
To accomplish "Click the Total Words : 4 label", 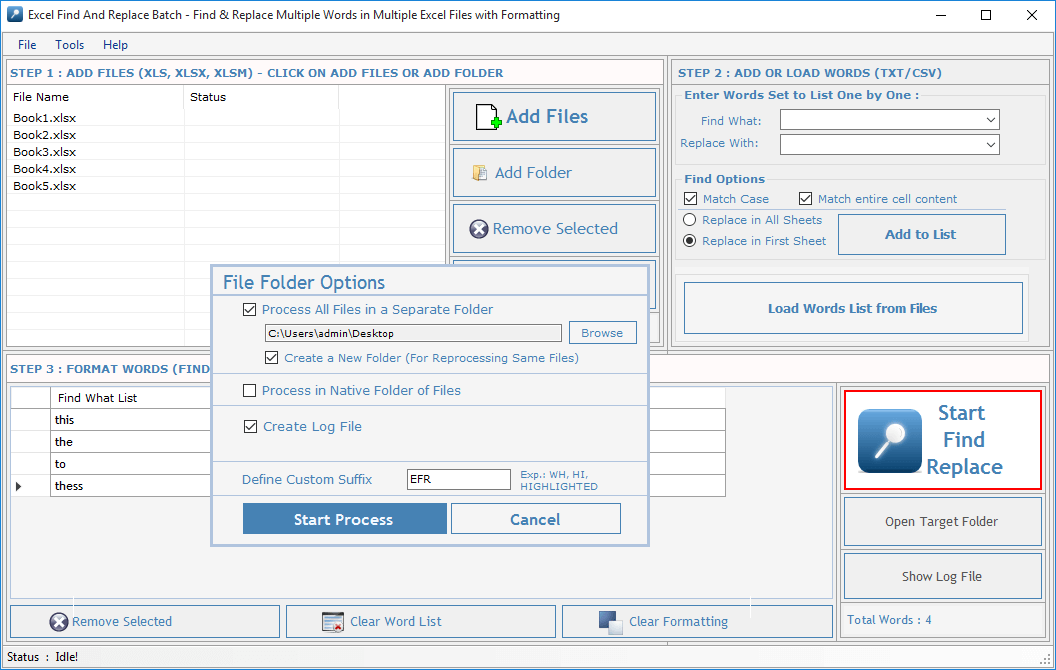I will pyautogui.click(x=889, y=619).
